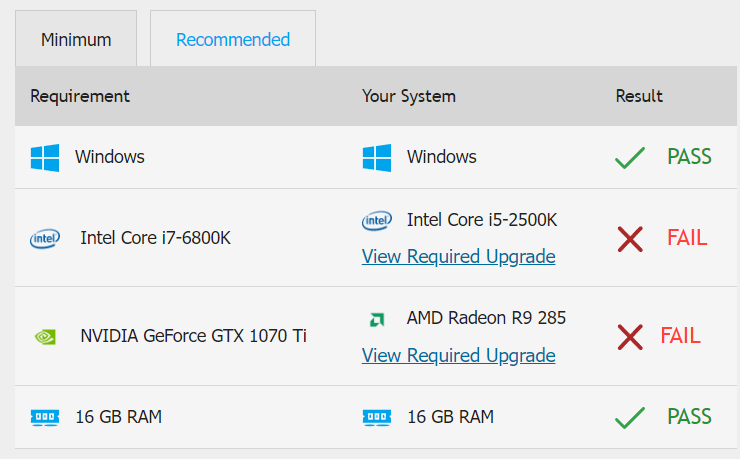Click red X in GPU row
Viewport: 740px width, 459px height.
pyautogui.click(x=630, y=337)
